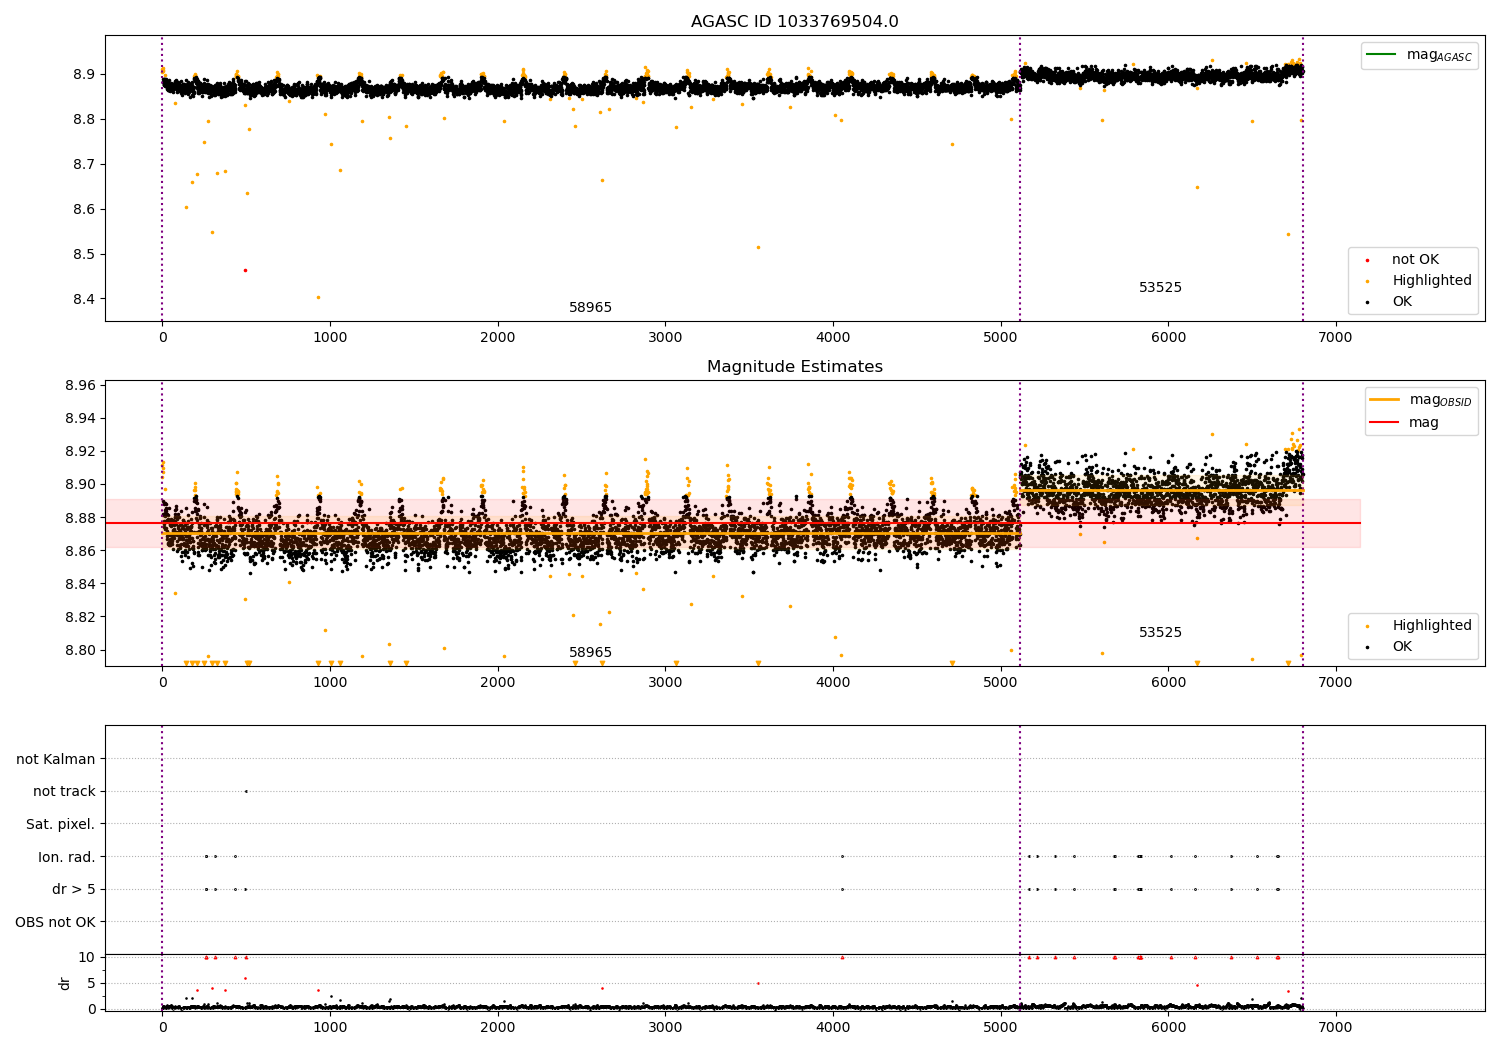Click the 'Sat. pixel.' row label
Image resolution: width=1500 pixels, height=1050 pixels.
coord(60,825)
